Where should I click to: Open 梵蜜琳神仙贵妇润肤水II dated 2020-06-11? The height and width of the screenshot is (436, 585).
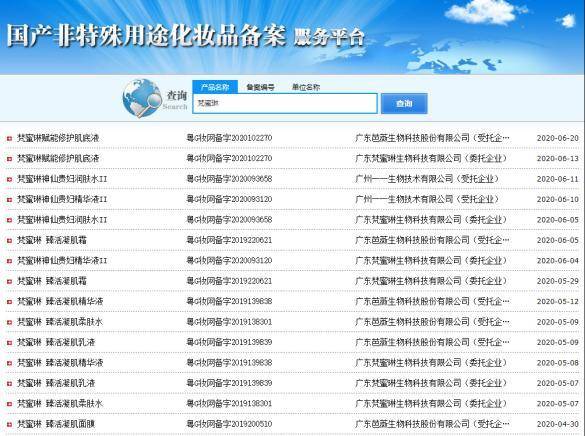62,179
